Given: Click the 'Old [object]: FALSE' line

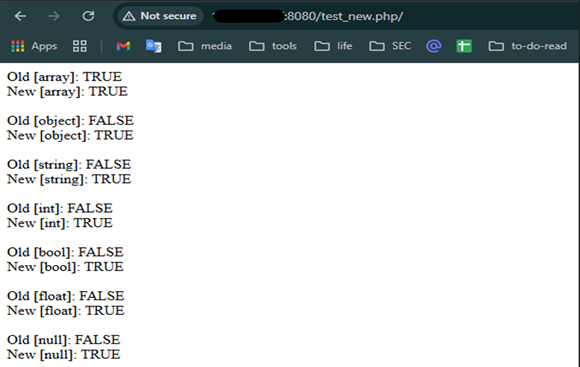Looking at the screenshot, I should point(70,121).
